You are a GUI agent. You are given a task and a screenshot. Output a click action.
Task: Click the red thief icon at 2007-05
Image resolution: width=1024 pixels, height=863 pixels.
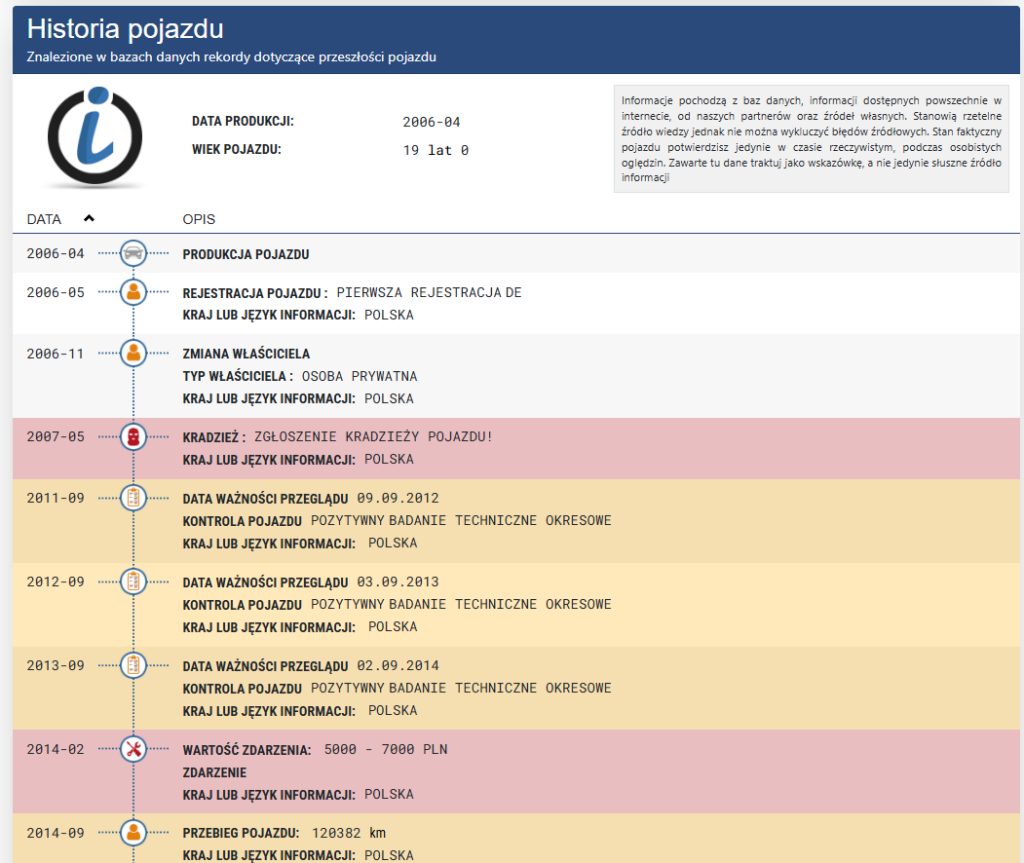tap(133, 436)
